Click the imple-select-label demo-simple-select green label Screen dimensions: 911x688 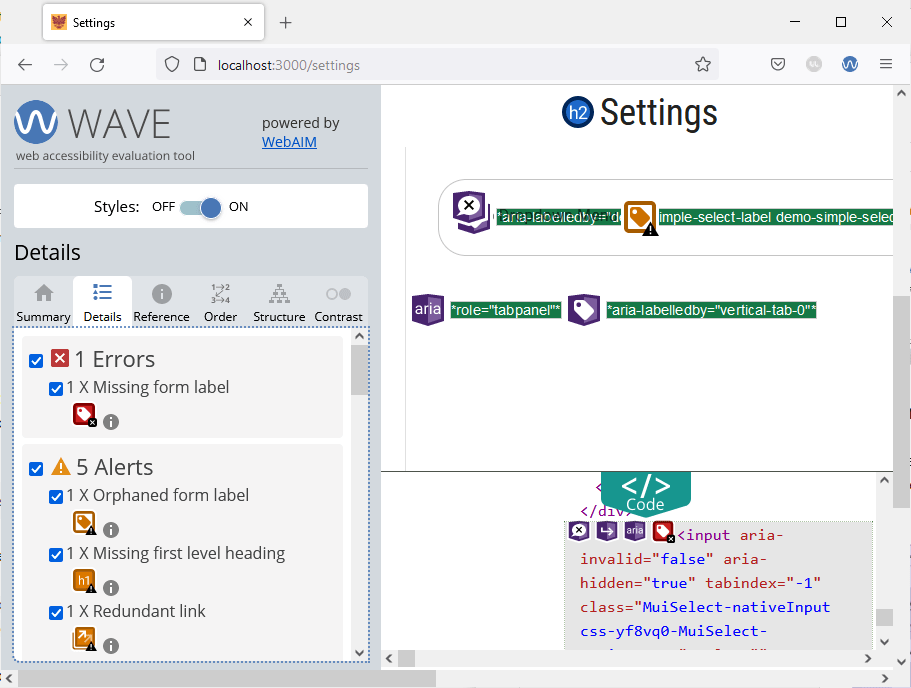point(776,217)
